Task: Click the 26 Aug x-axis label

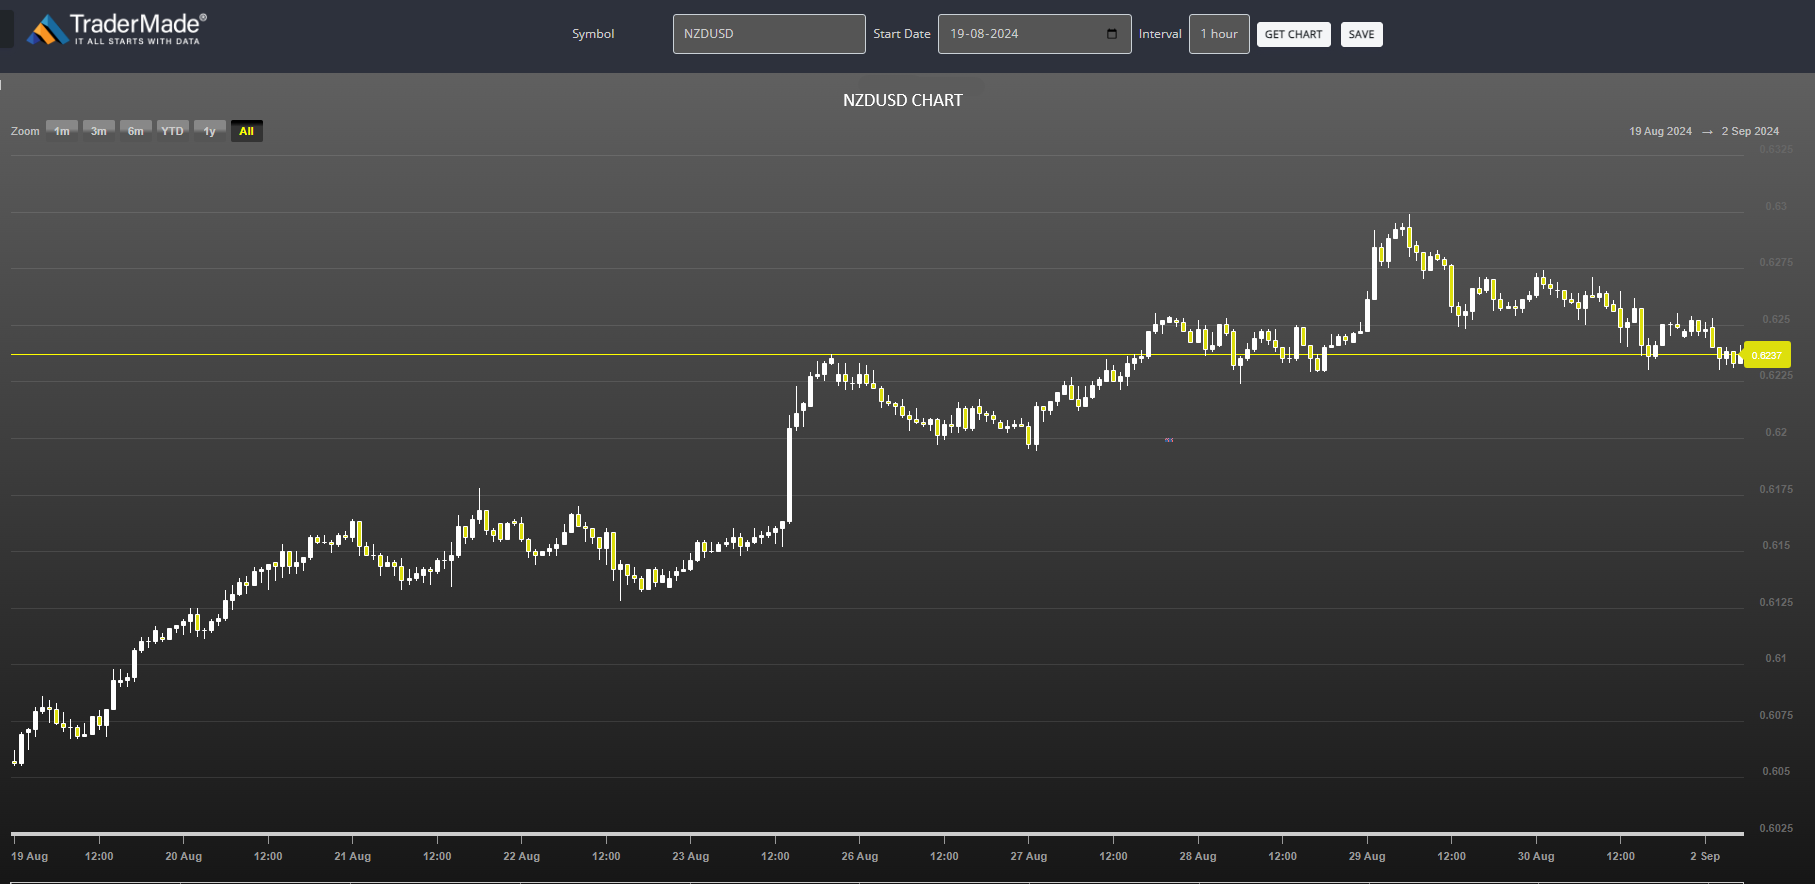Action: 860,856
